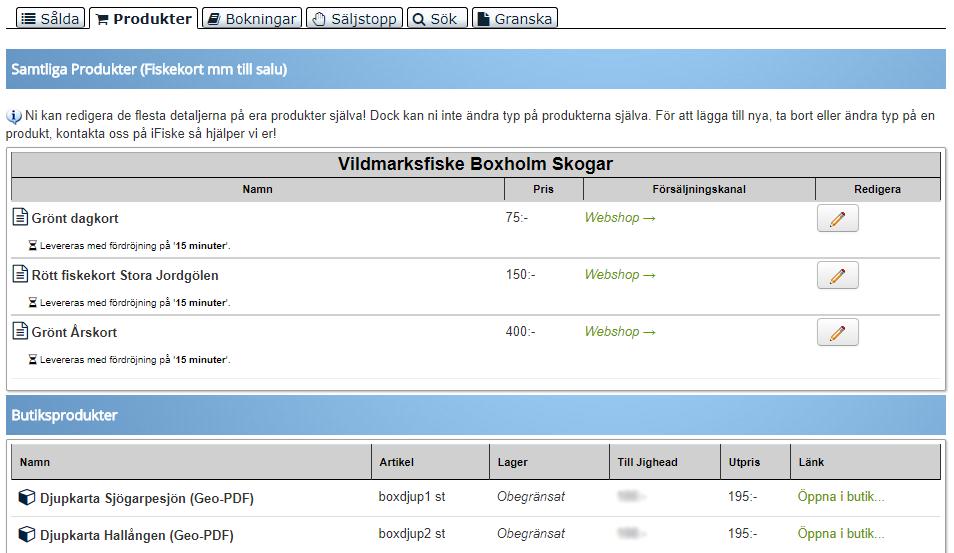Select product name Grönt dagkort

click(75, 218)
